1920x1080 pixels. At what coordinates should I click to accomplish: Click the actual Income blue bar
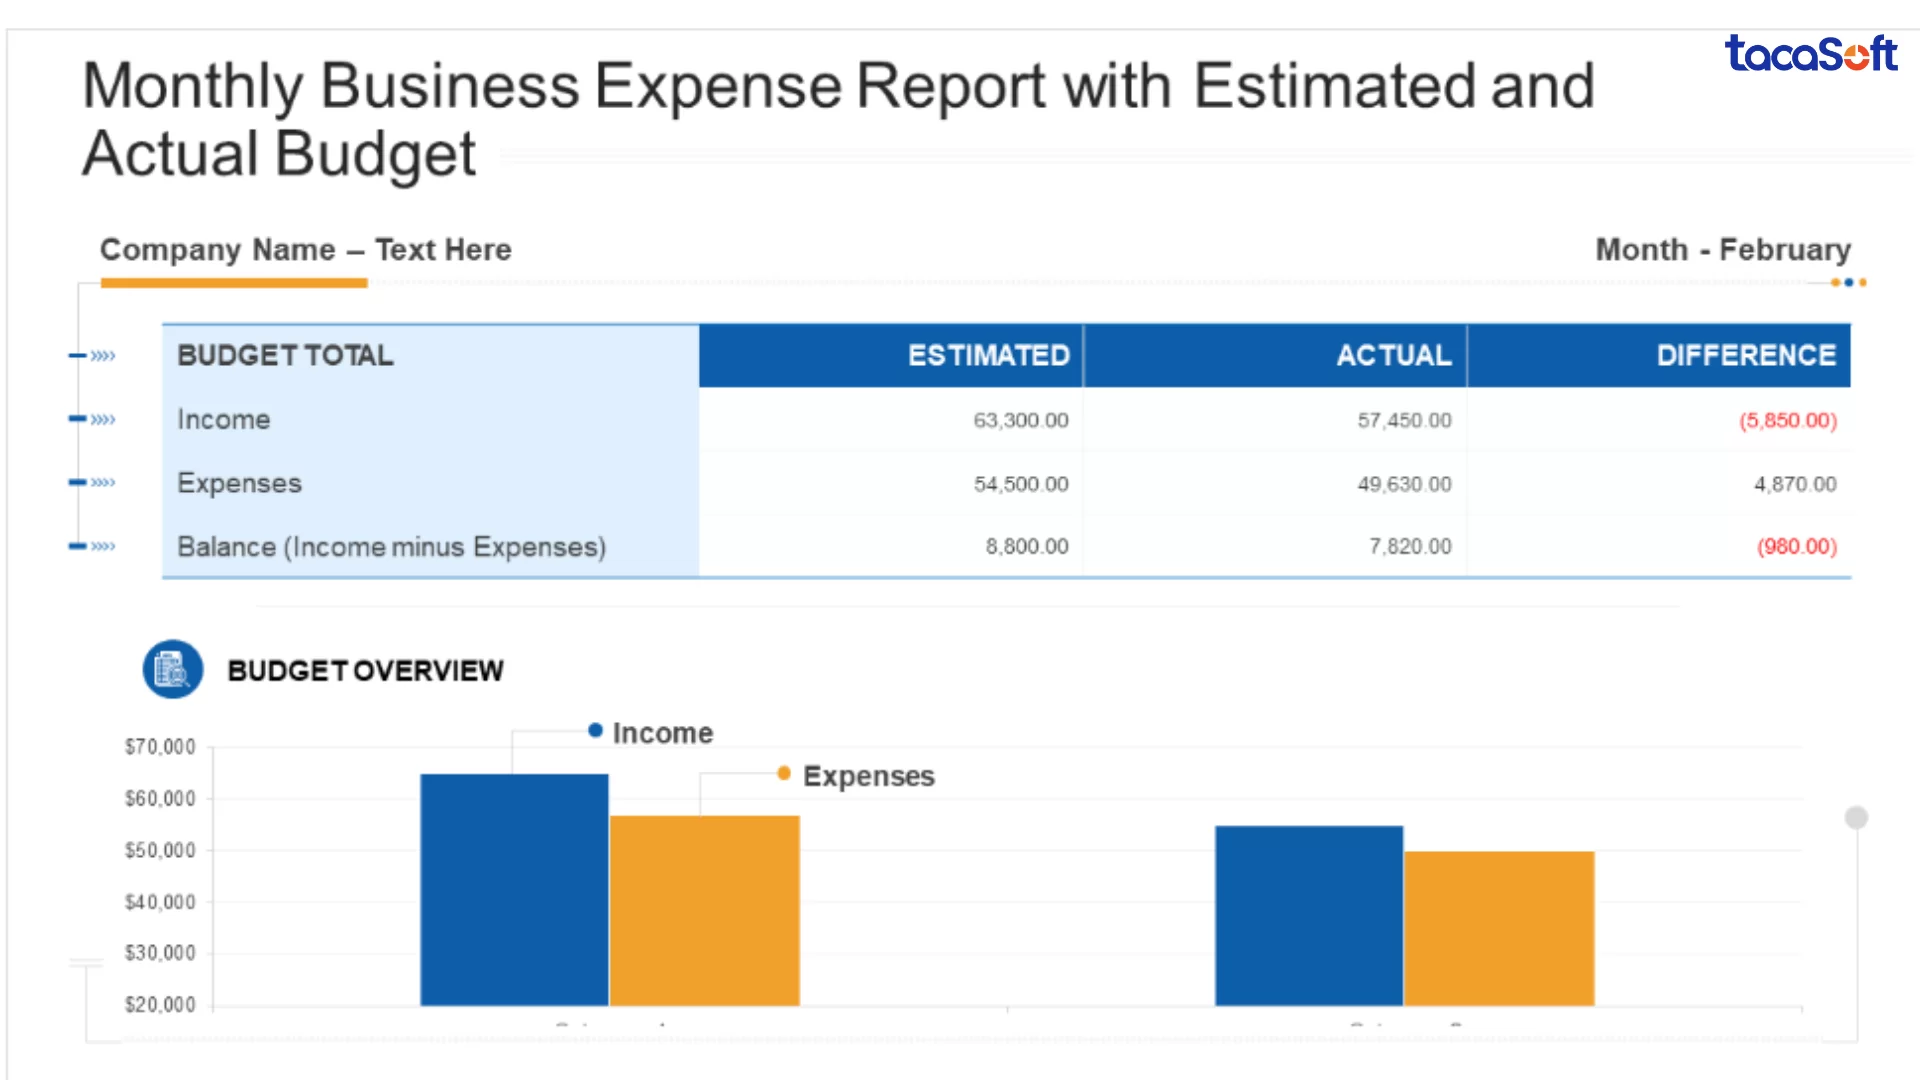(1308, 915)
